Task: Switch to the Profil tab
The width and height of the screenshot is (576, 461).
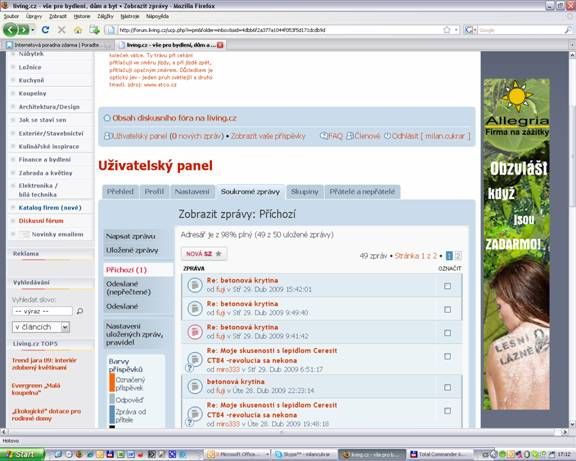Action: click(x=154, y=192)
